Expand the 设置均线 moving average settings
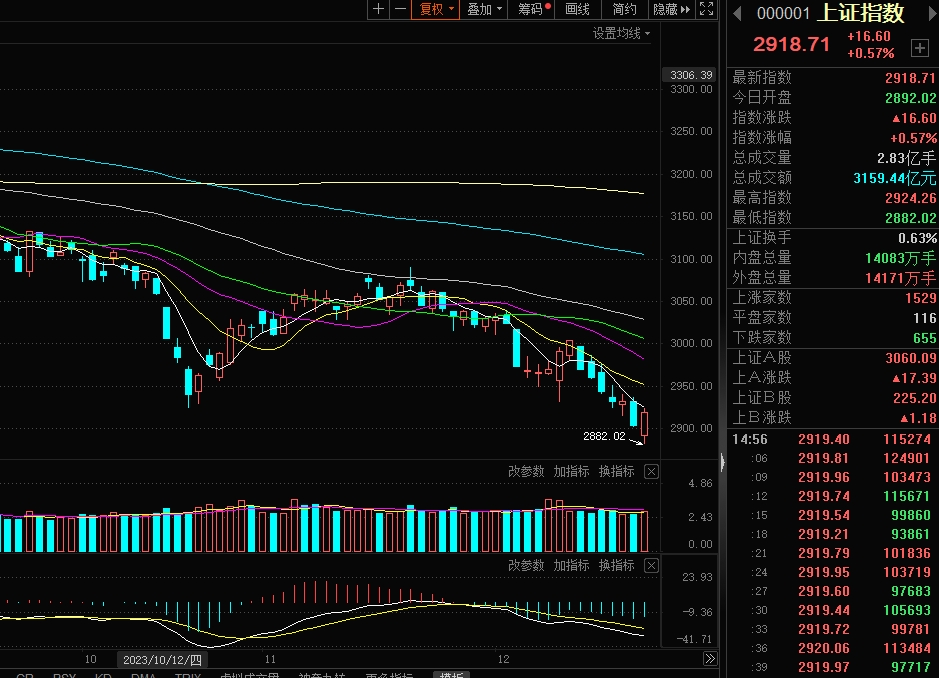The height and width of the screenshot is (678, 939). 621,33
